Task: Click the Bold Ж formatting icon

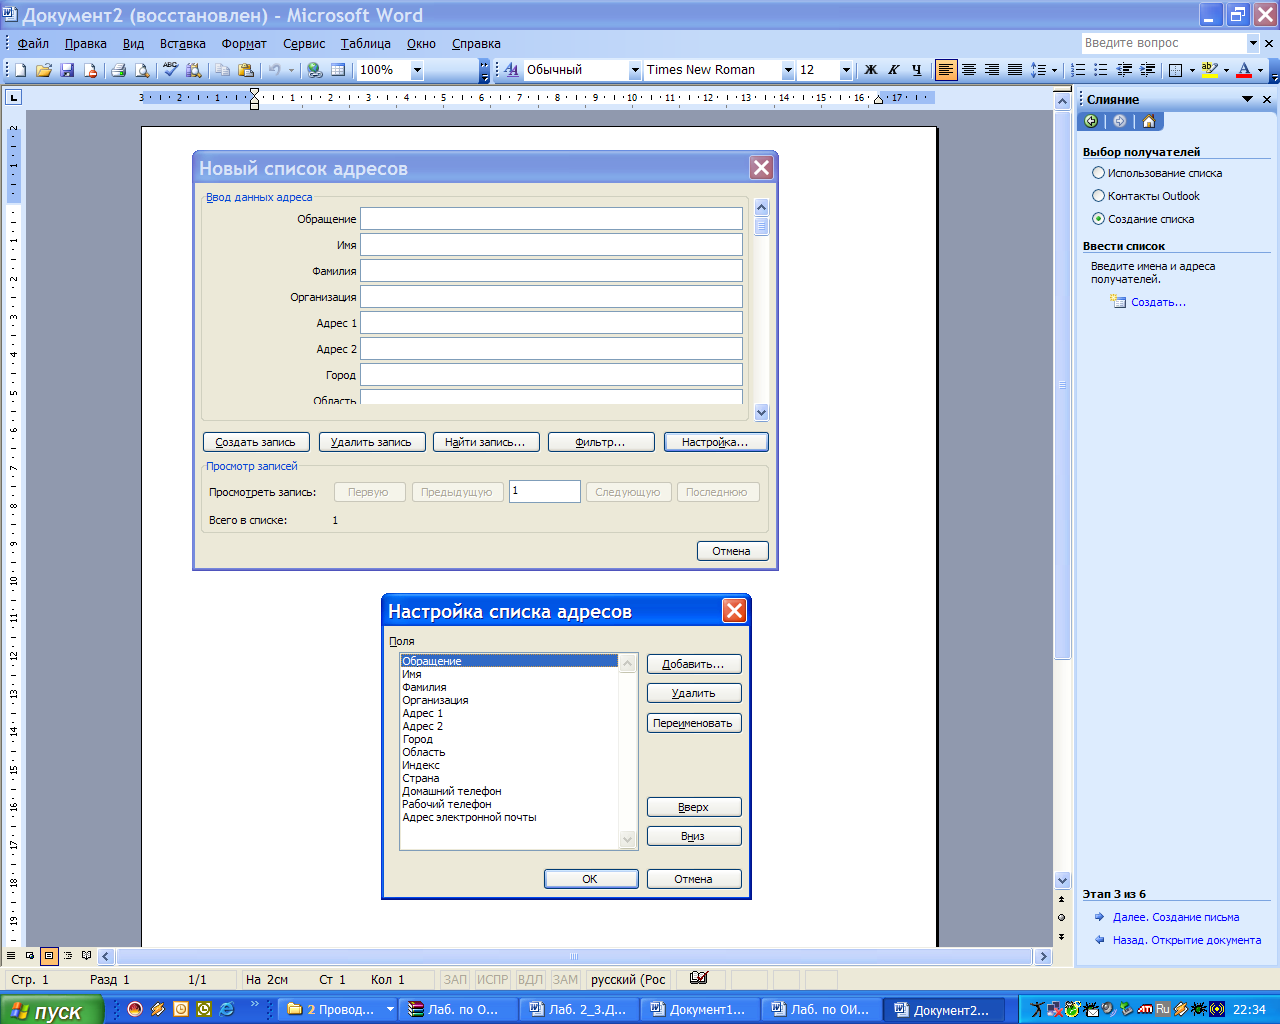Action: tap(870, 70)
